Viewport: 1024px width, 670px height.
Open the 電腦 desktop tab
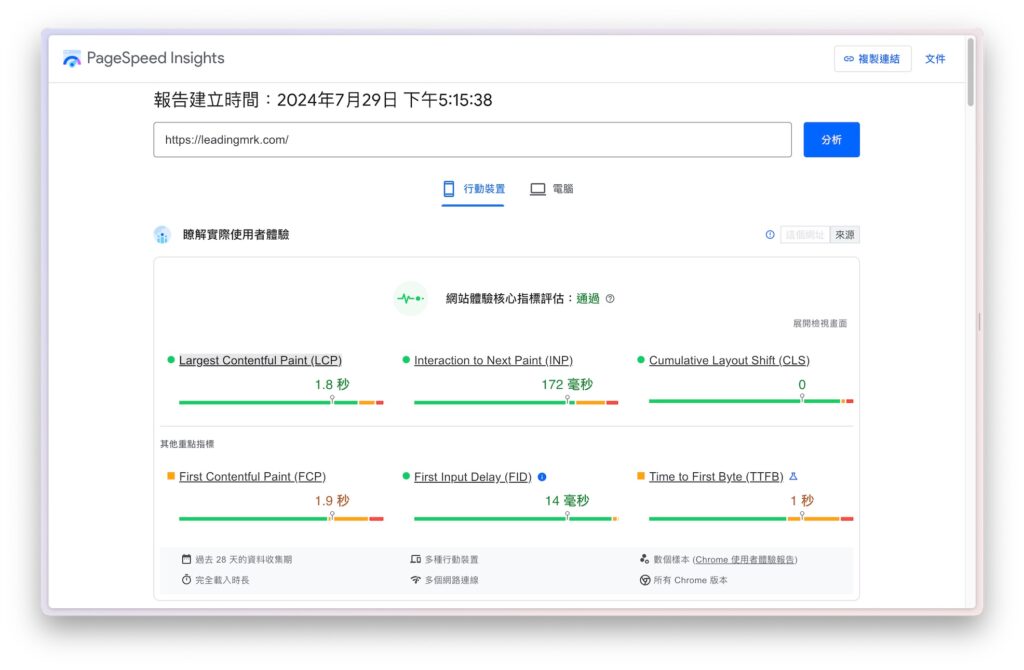coord(551,189)
